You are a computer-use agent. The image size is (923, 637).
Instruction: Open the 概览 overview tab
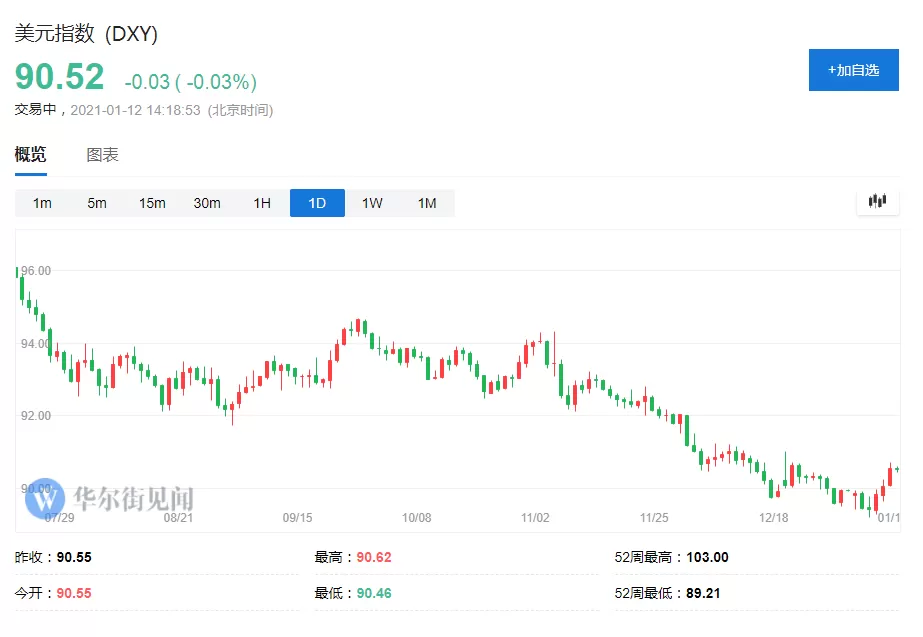point(31,155)
